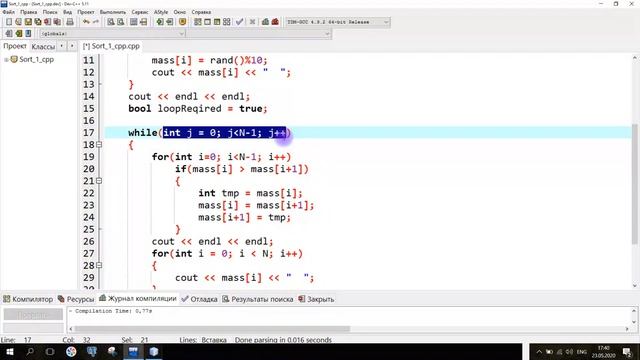Image resolution: width=640 pixels, height=360 pixels.
Task: Click the taskbar search magnifier
Action: [30, 351]
